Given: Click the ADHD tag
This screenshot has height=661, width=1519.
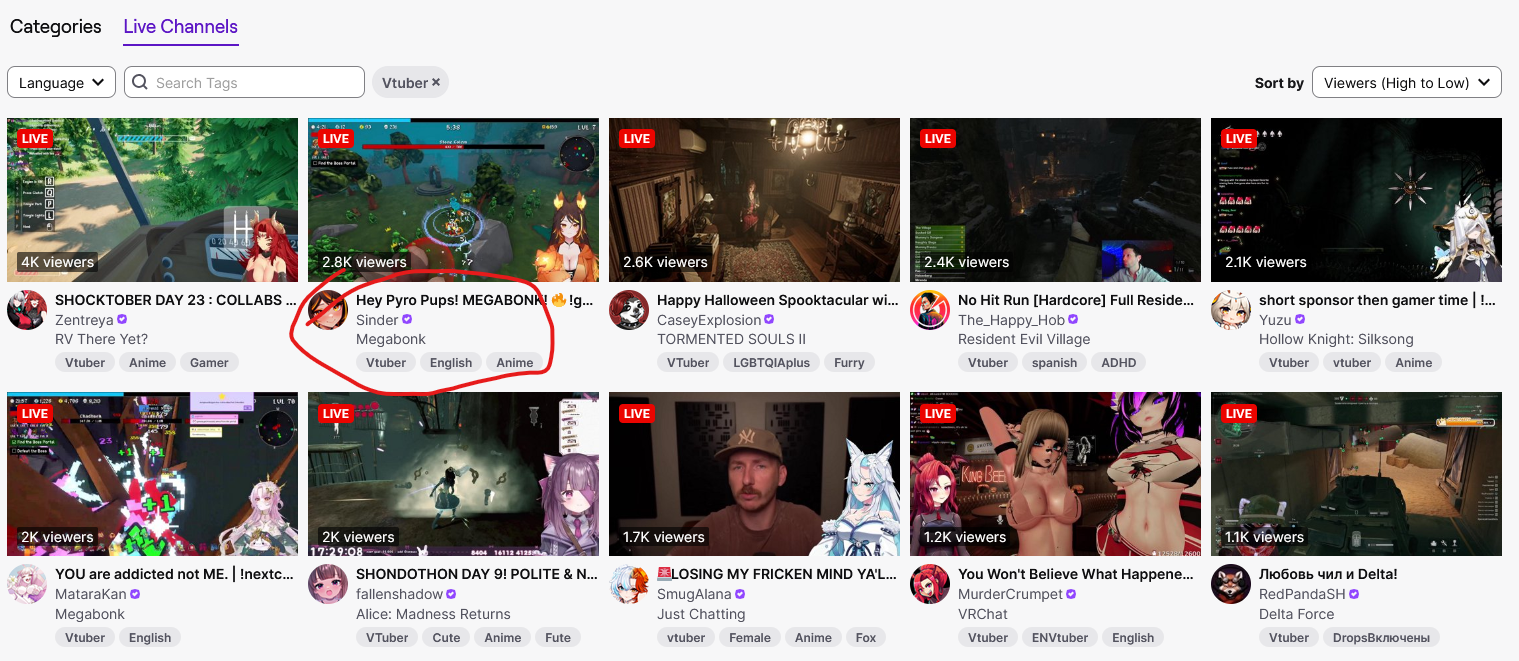Looking at the screenshot, I should pos(1118,363).
